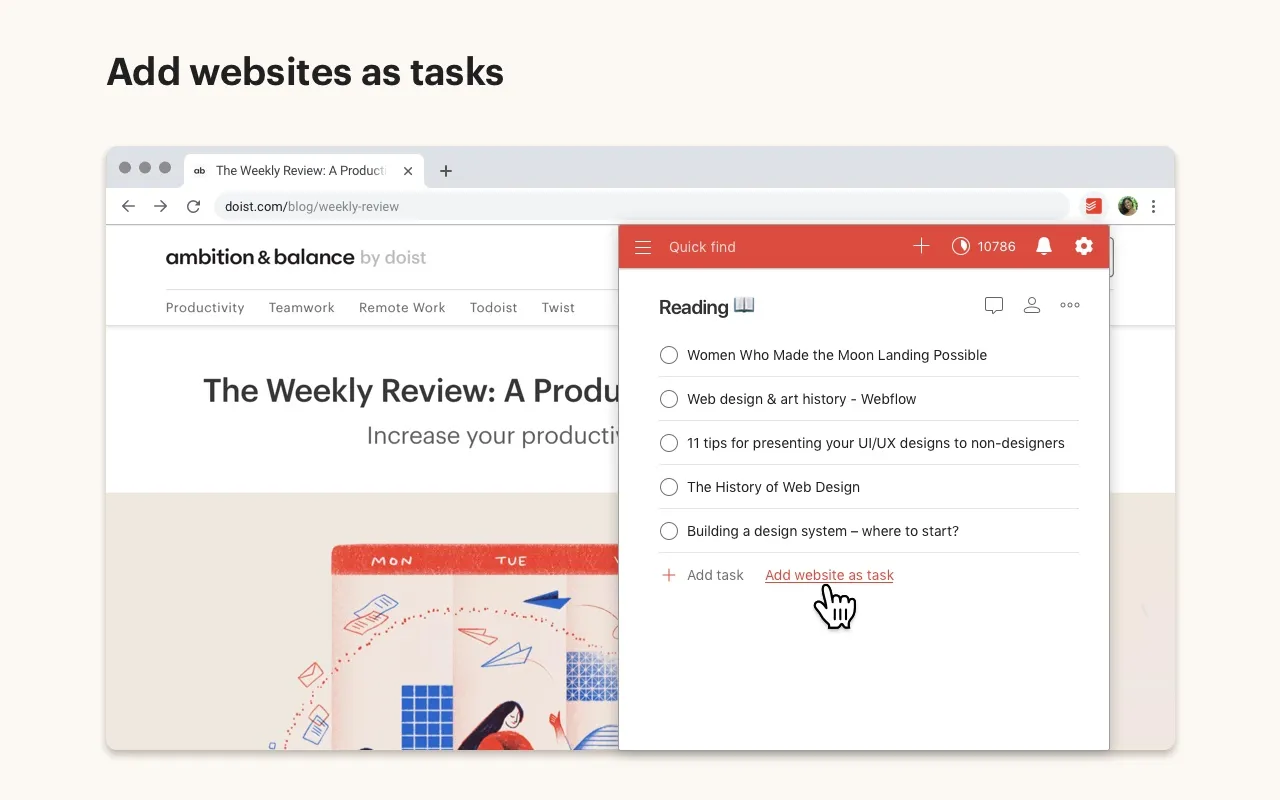Click the Add website as task link

[x=829, y=575]
